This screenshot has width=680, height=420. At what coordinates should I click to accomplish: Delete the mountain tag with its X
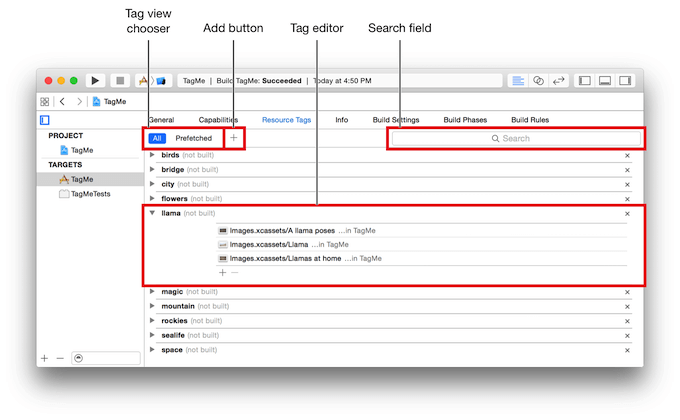tap(627, 307)
